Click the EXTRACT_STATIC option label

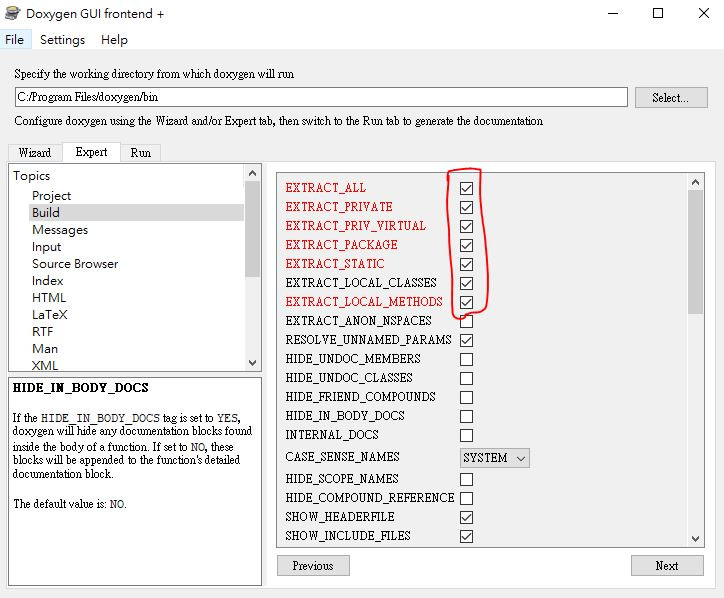coord(335,264)
